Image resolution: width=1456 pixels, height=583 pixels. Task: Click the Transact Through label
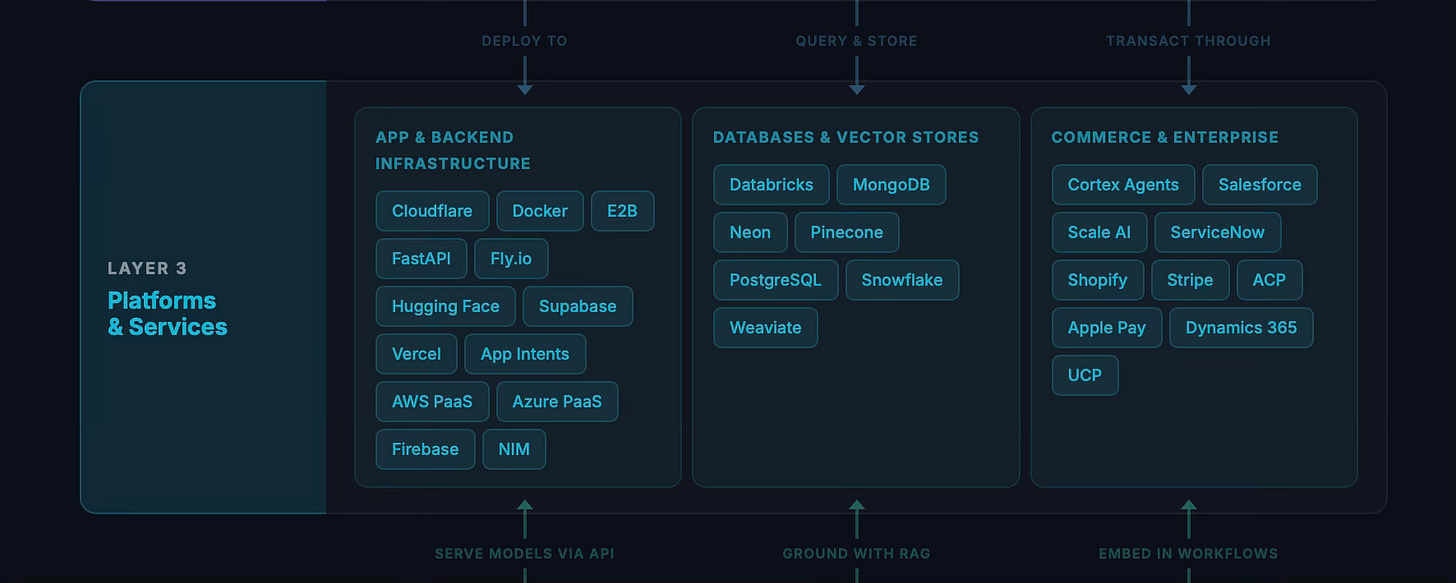tap(1188, 41)
